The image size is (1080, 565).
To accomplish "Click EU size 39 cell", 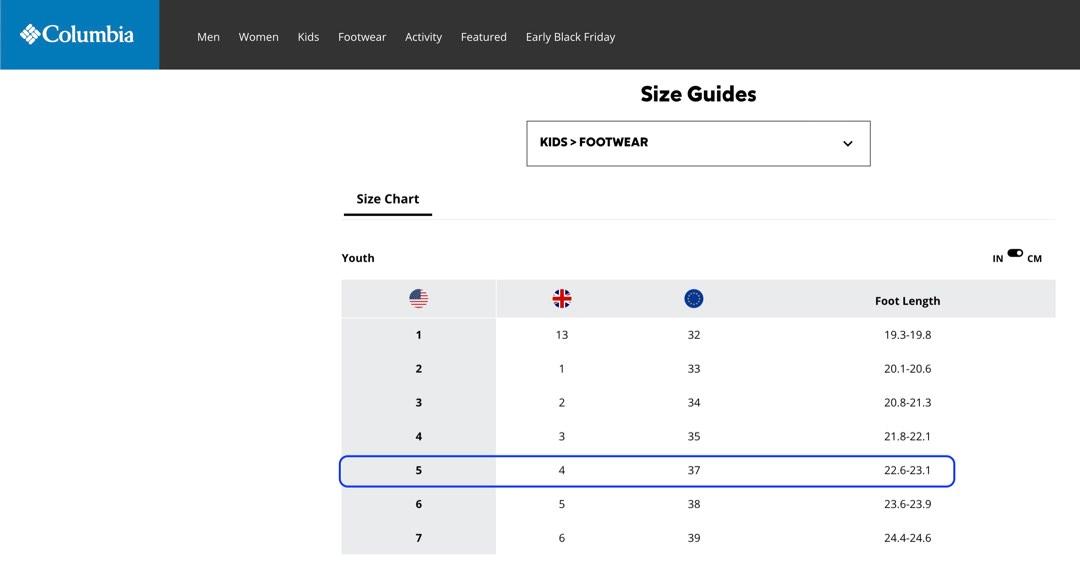I will point(694,537).
